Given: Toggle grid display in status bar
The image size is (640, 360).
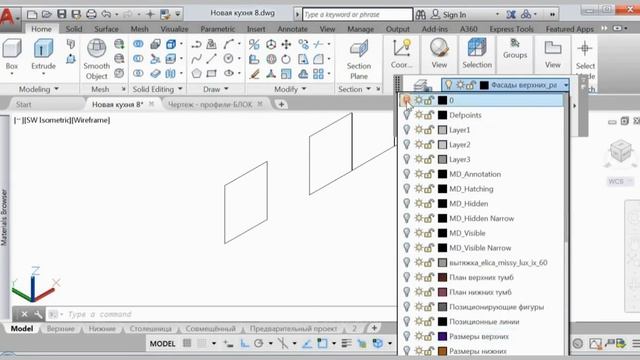Looking at the screenshot, I should [x=187, y=343].
